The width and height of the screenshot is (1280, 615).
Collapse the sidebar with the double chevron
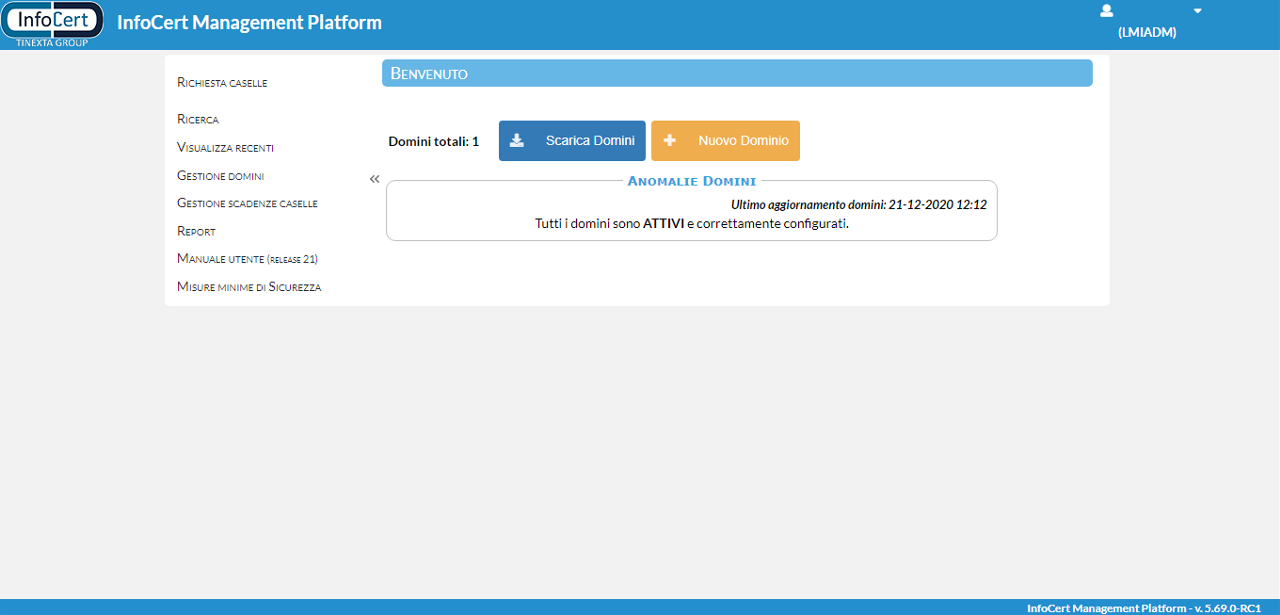point(375,179)
